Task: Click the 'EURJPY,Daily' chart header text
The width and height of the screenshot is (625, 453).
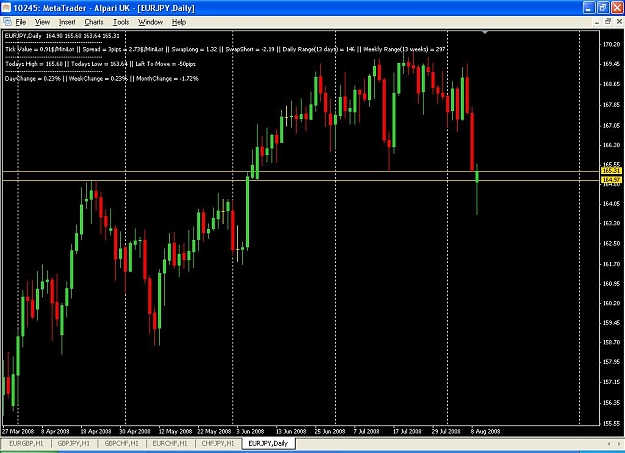Action: tap(23, 36)
